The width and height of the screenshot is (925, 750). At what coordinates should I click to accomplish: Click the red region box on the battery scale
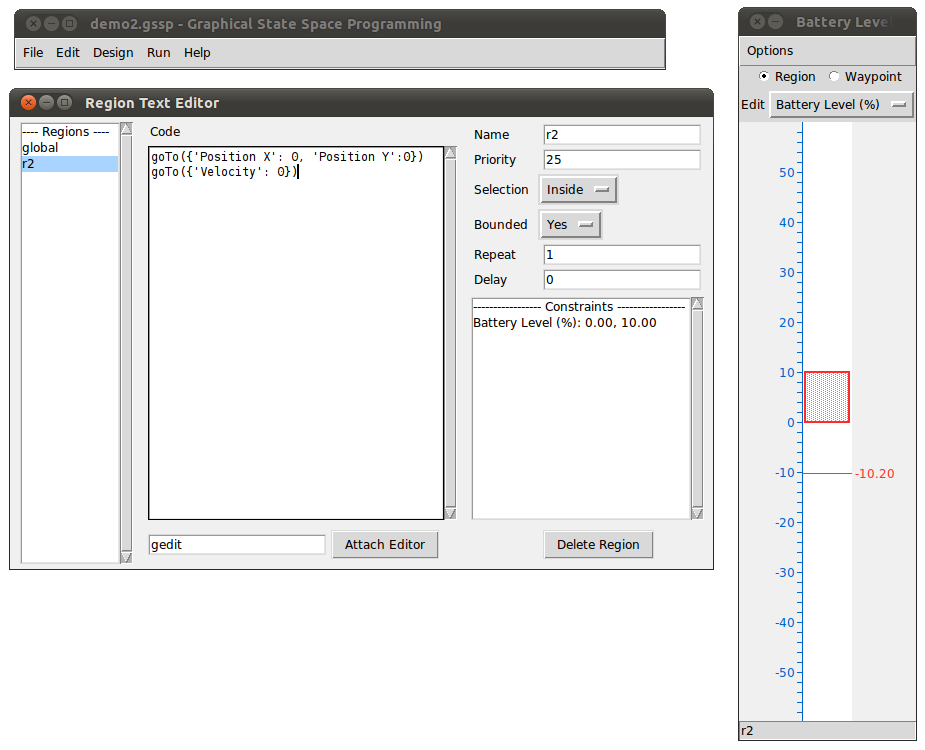[826, 396]
